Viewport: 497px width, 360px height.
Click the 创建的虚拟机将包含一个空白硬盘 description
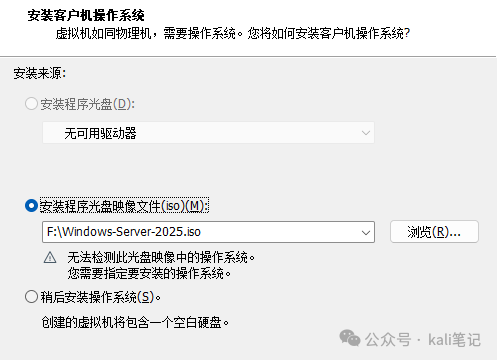pos(135,322)
